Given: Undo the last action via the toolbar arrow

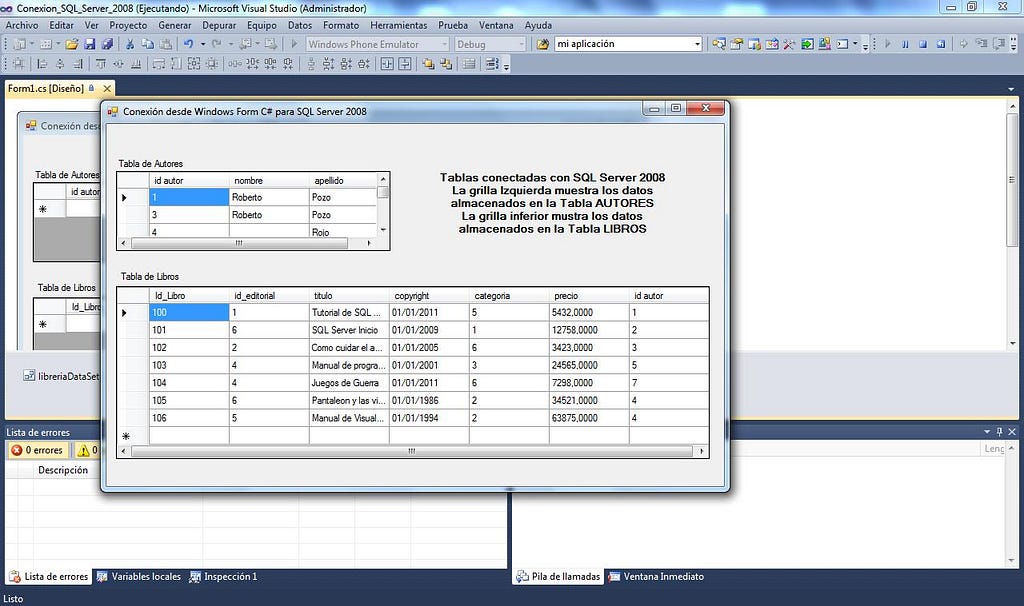Looking at the screenshot, I should [x=188, y=44].
